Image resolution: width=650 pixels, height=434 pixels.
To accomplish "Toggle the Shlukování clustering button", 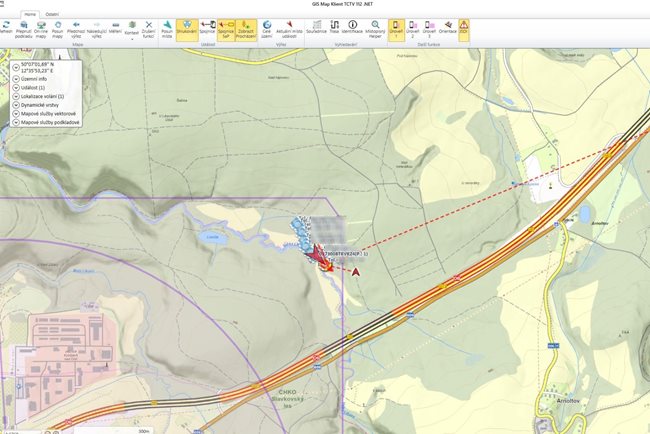I will [x=186, y=28].
